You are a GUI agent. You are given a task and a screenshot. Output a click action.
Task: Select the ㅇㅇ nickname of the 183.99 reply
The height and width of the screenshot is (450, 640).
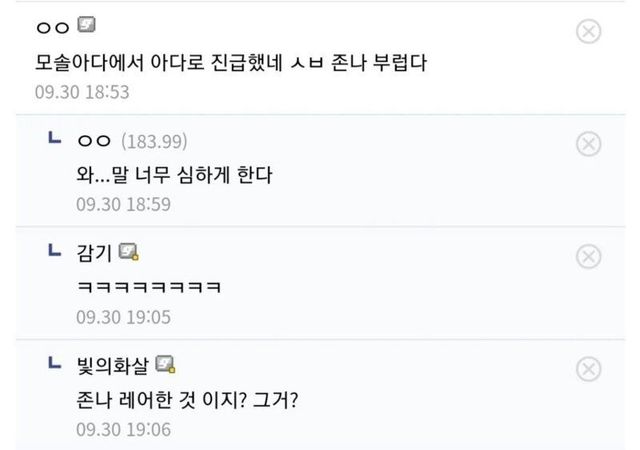(x=93, y=141)
